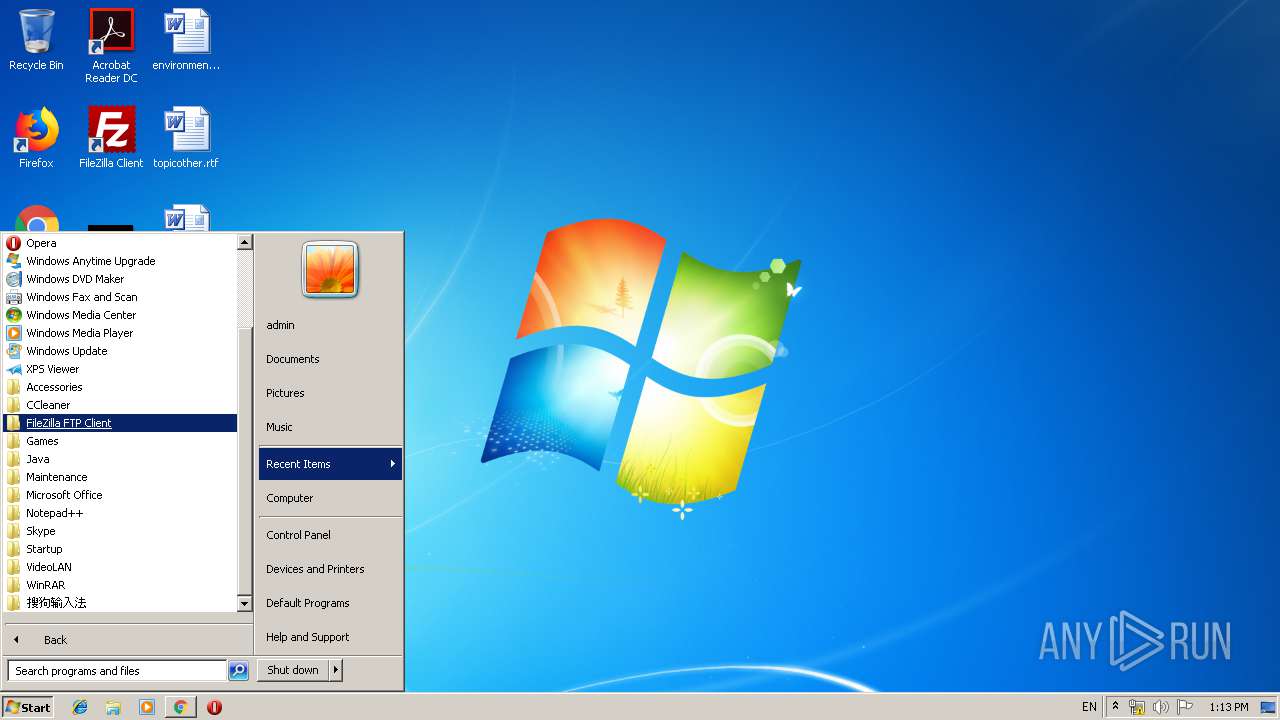
Task: Click EN language indicator
Action: tap(1089, 707)
